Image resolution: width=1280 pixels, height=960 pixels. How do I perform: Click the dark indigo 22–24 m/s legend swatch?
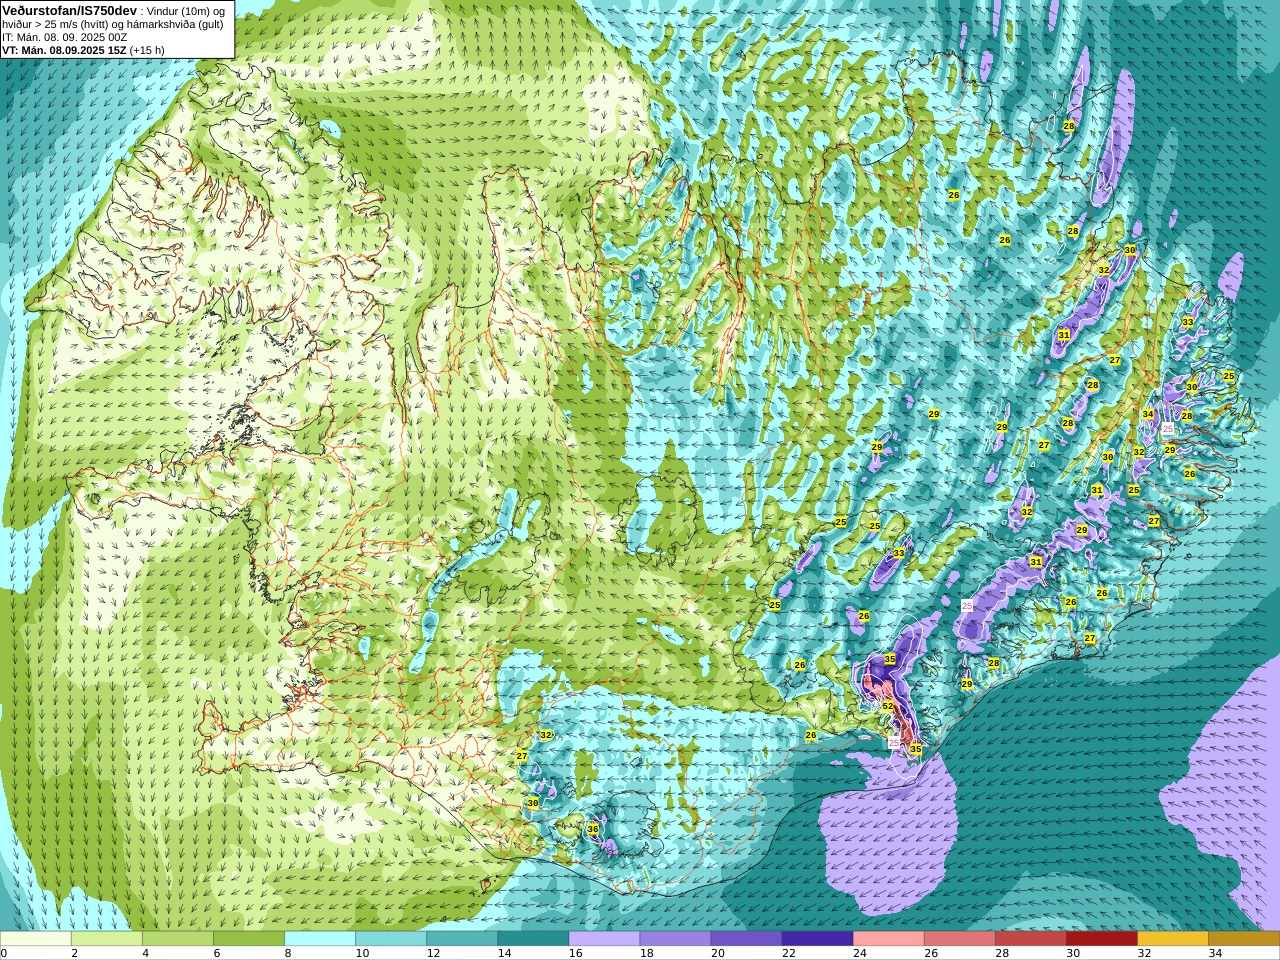tap(817, 939)
